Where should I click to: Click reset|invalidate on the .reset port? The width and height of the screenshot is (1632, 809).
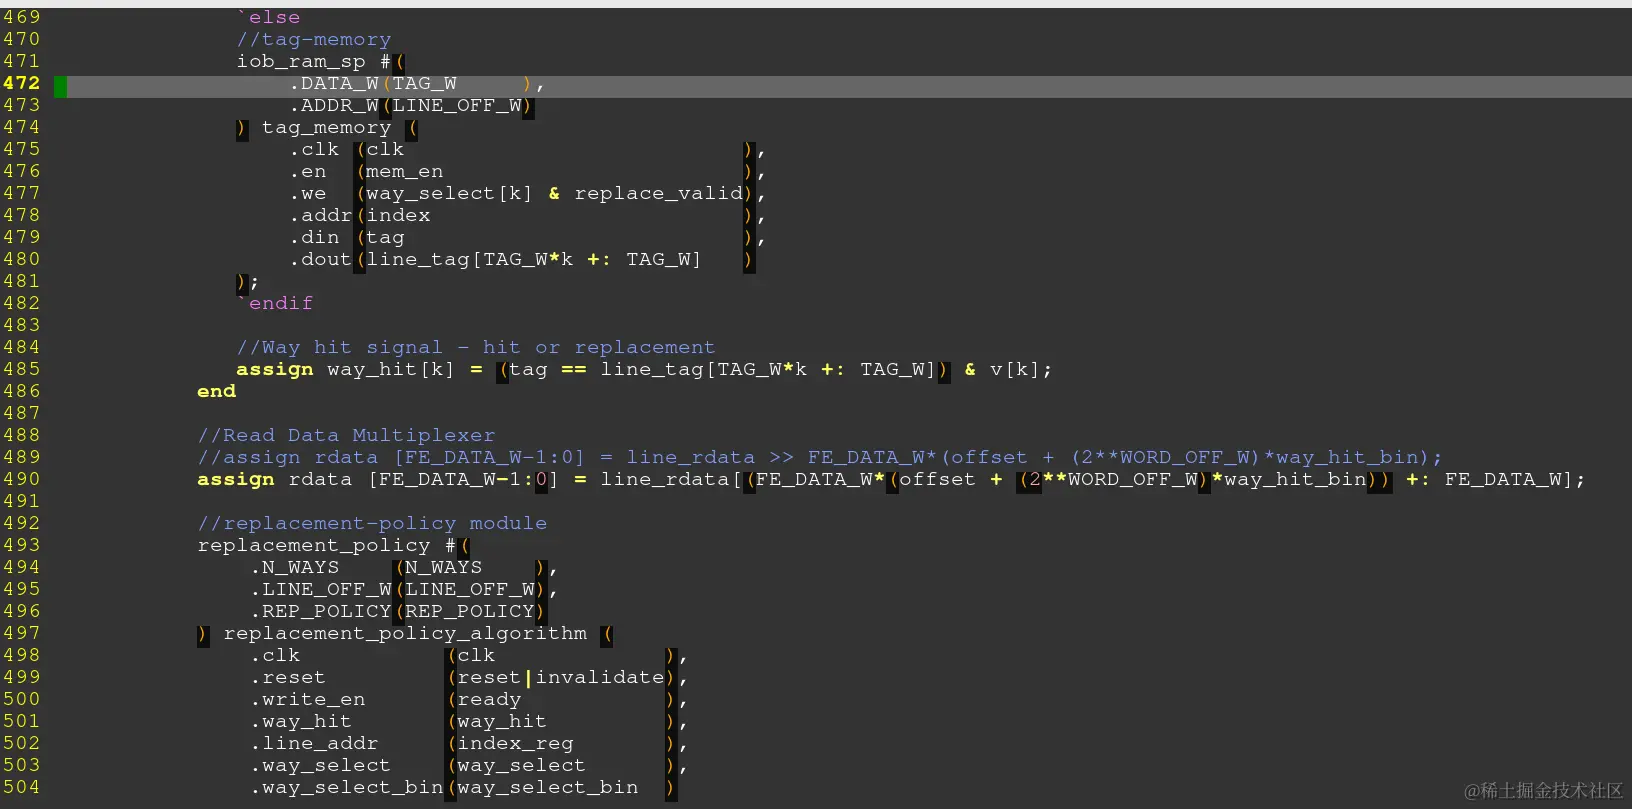[561, 677]
